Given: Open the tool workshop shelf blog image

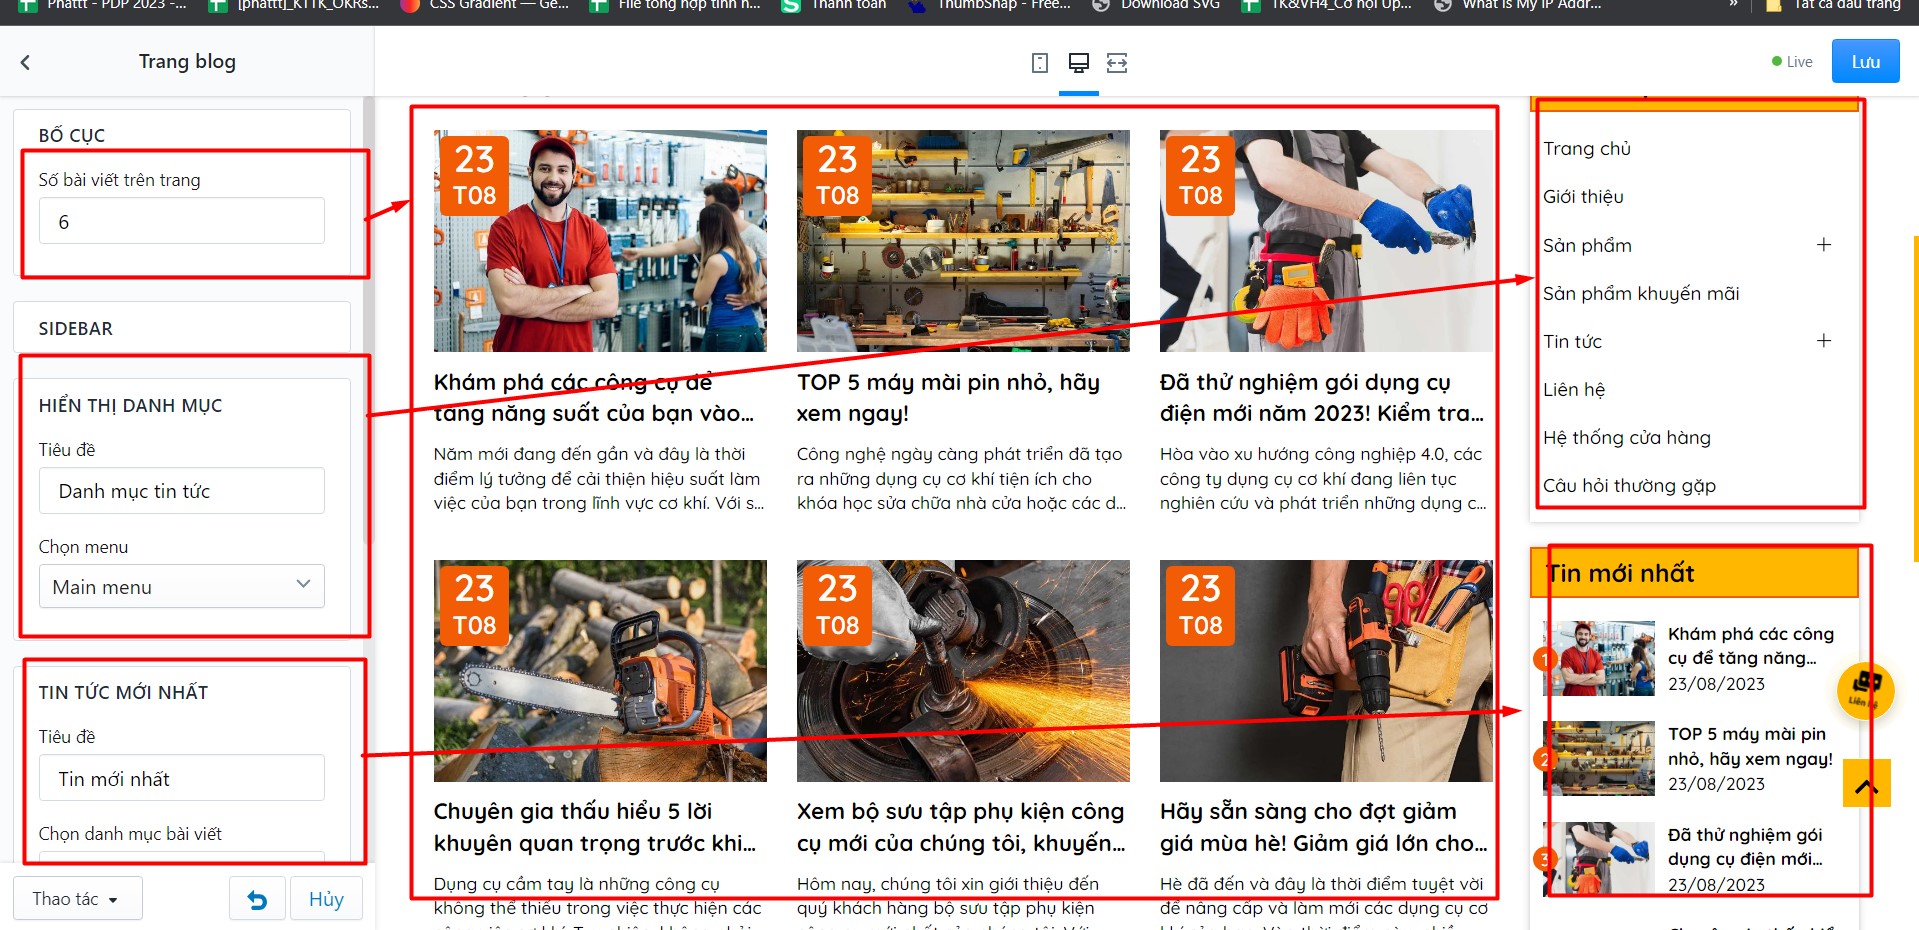Looking at the screenshot, I should click(x=963, y=241).
